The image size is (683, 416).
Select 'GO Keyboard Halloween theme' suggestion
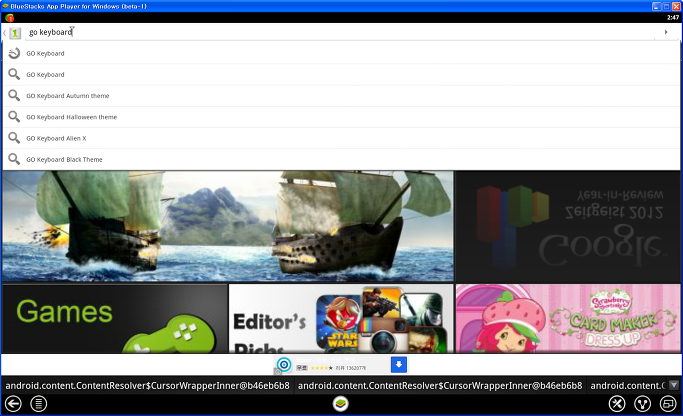342,117
